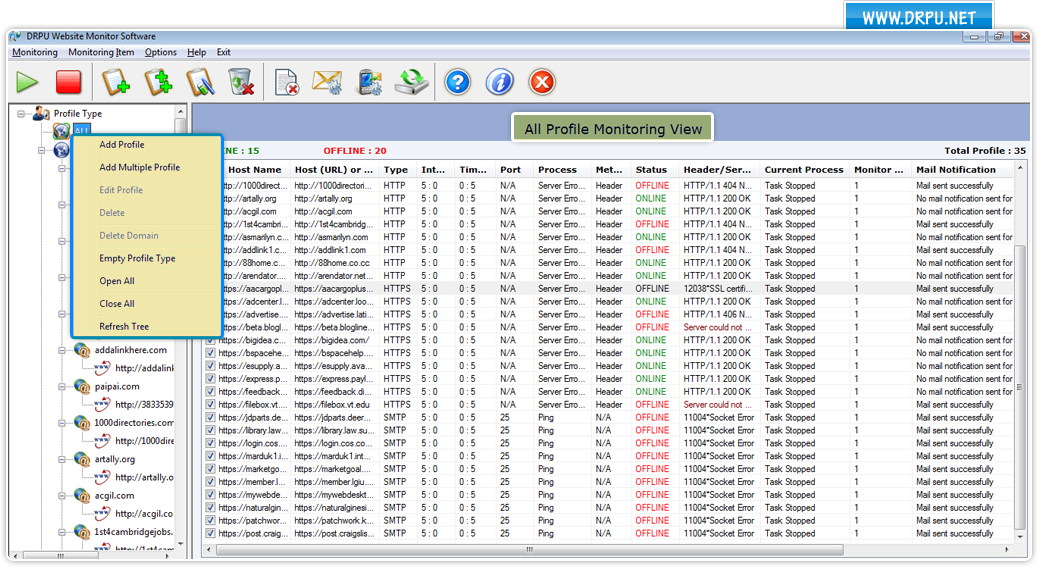Toggle checkbox for https://marduk1.i row

(211, 456)
